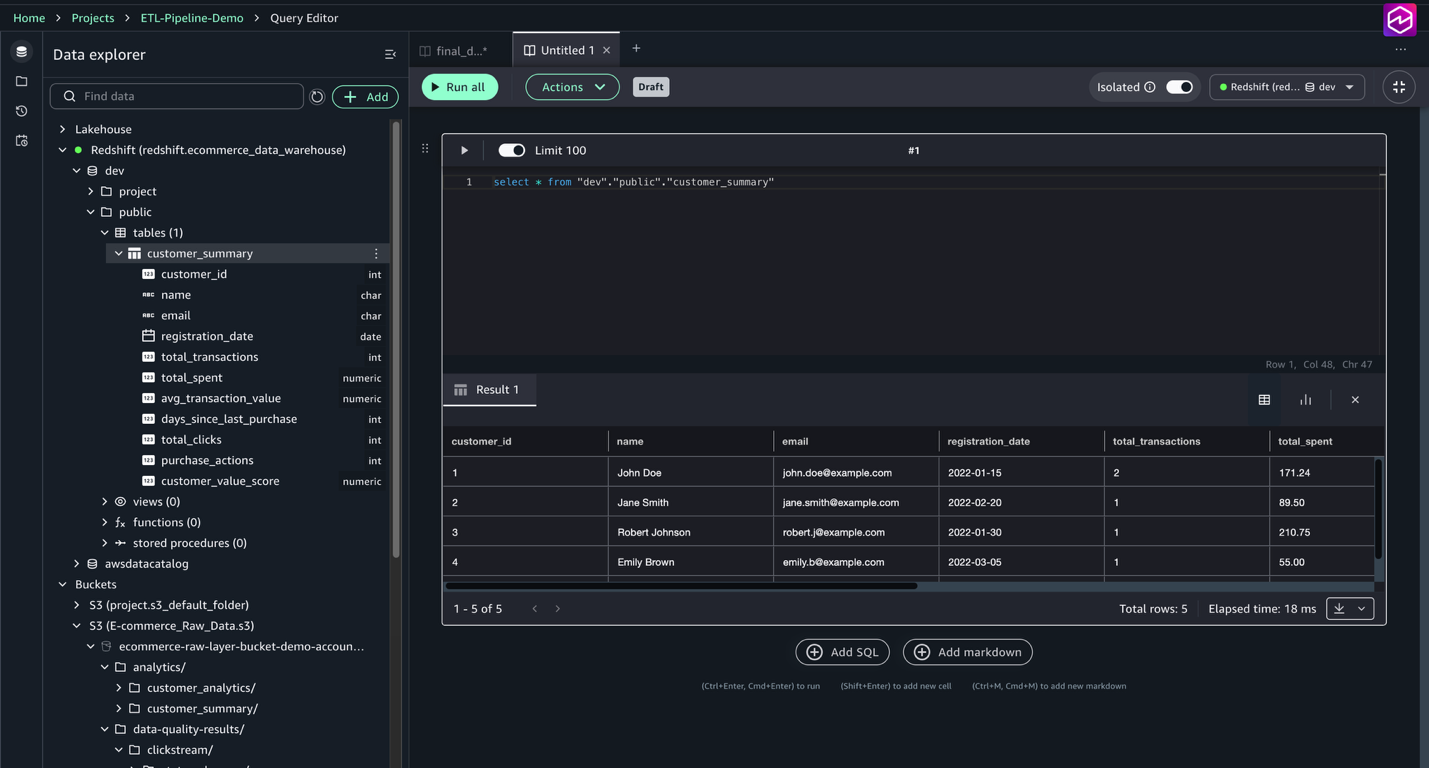Select the Result 1 tab
The height and width of the screenshot is (768, 1429).
click(x=489, y=390)
